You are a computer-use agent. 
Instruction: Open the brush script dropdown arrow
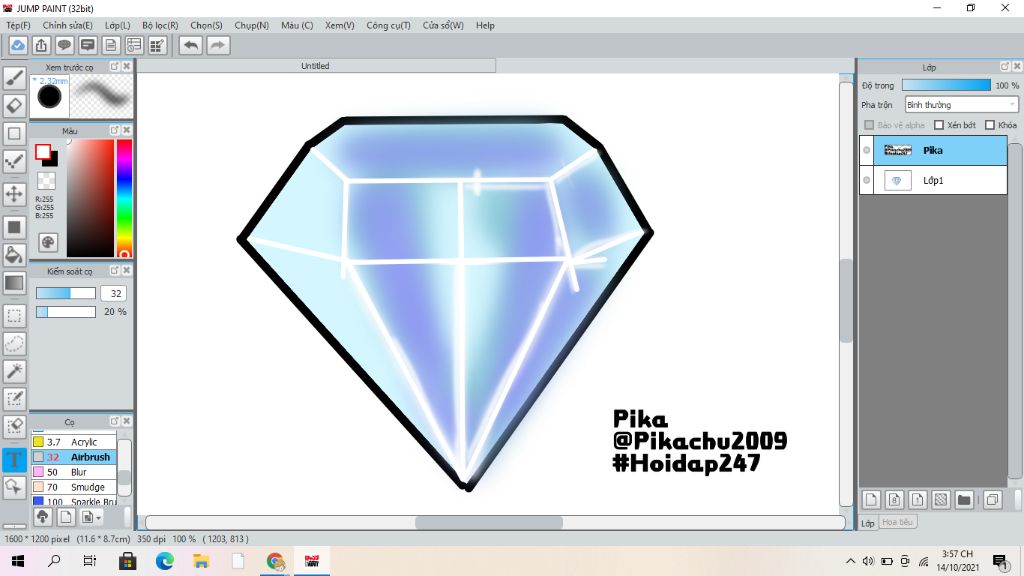99,518
